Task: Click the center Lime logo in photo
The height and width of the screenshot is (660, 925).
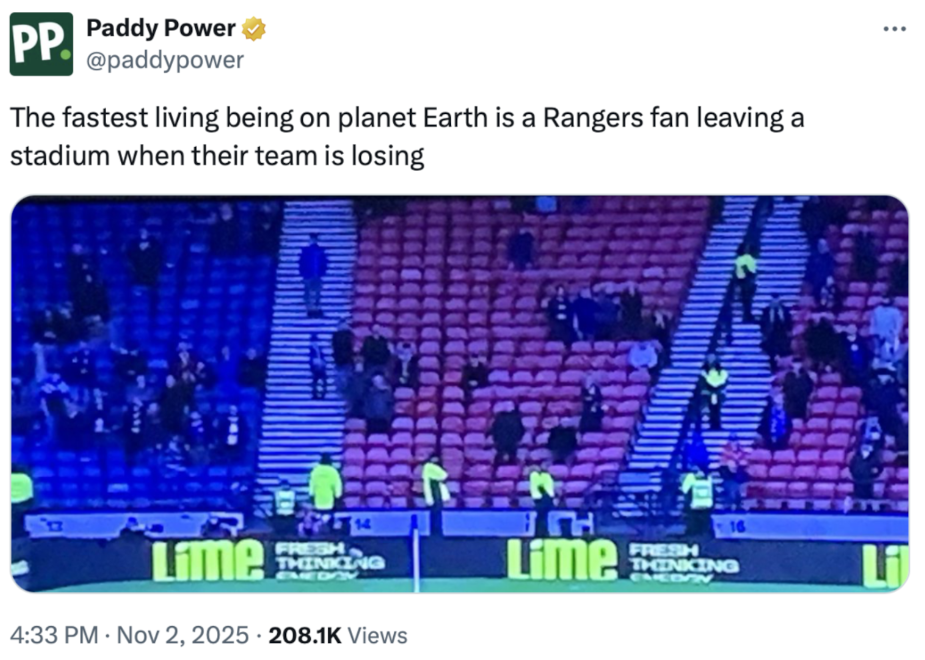Action: tap(562, 559)
